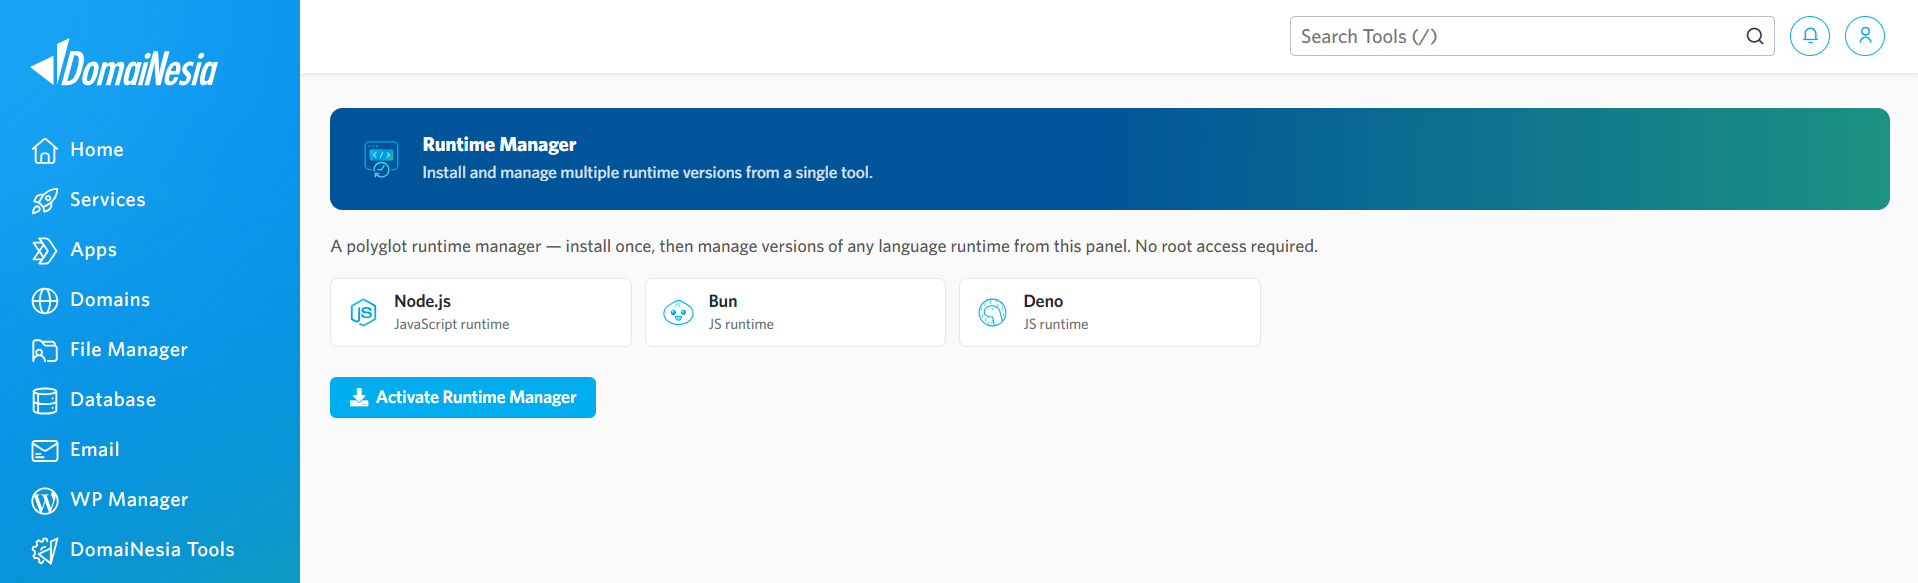Click the Runtime Manager heading text
Viewport: 1918px width, 583px height.
(x=499, y=145)
